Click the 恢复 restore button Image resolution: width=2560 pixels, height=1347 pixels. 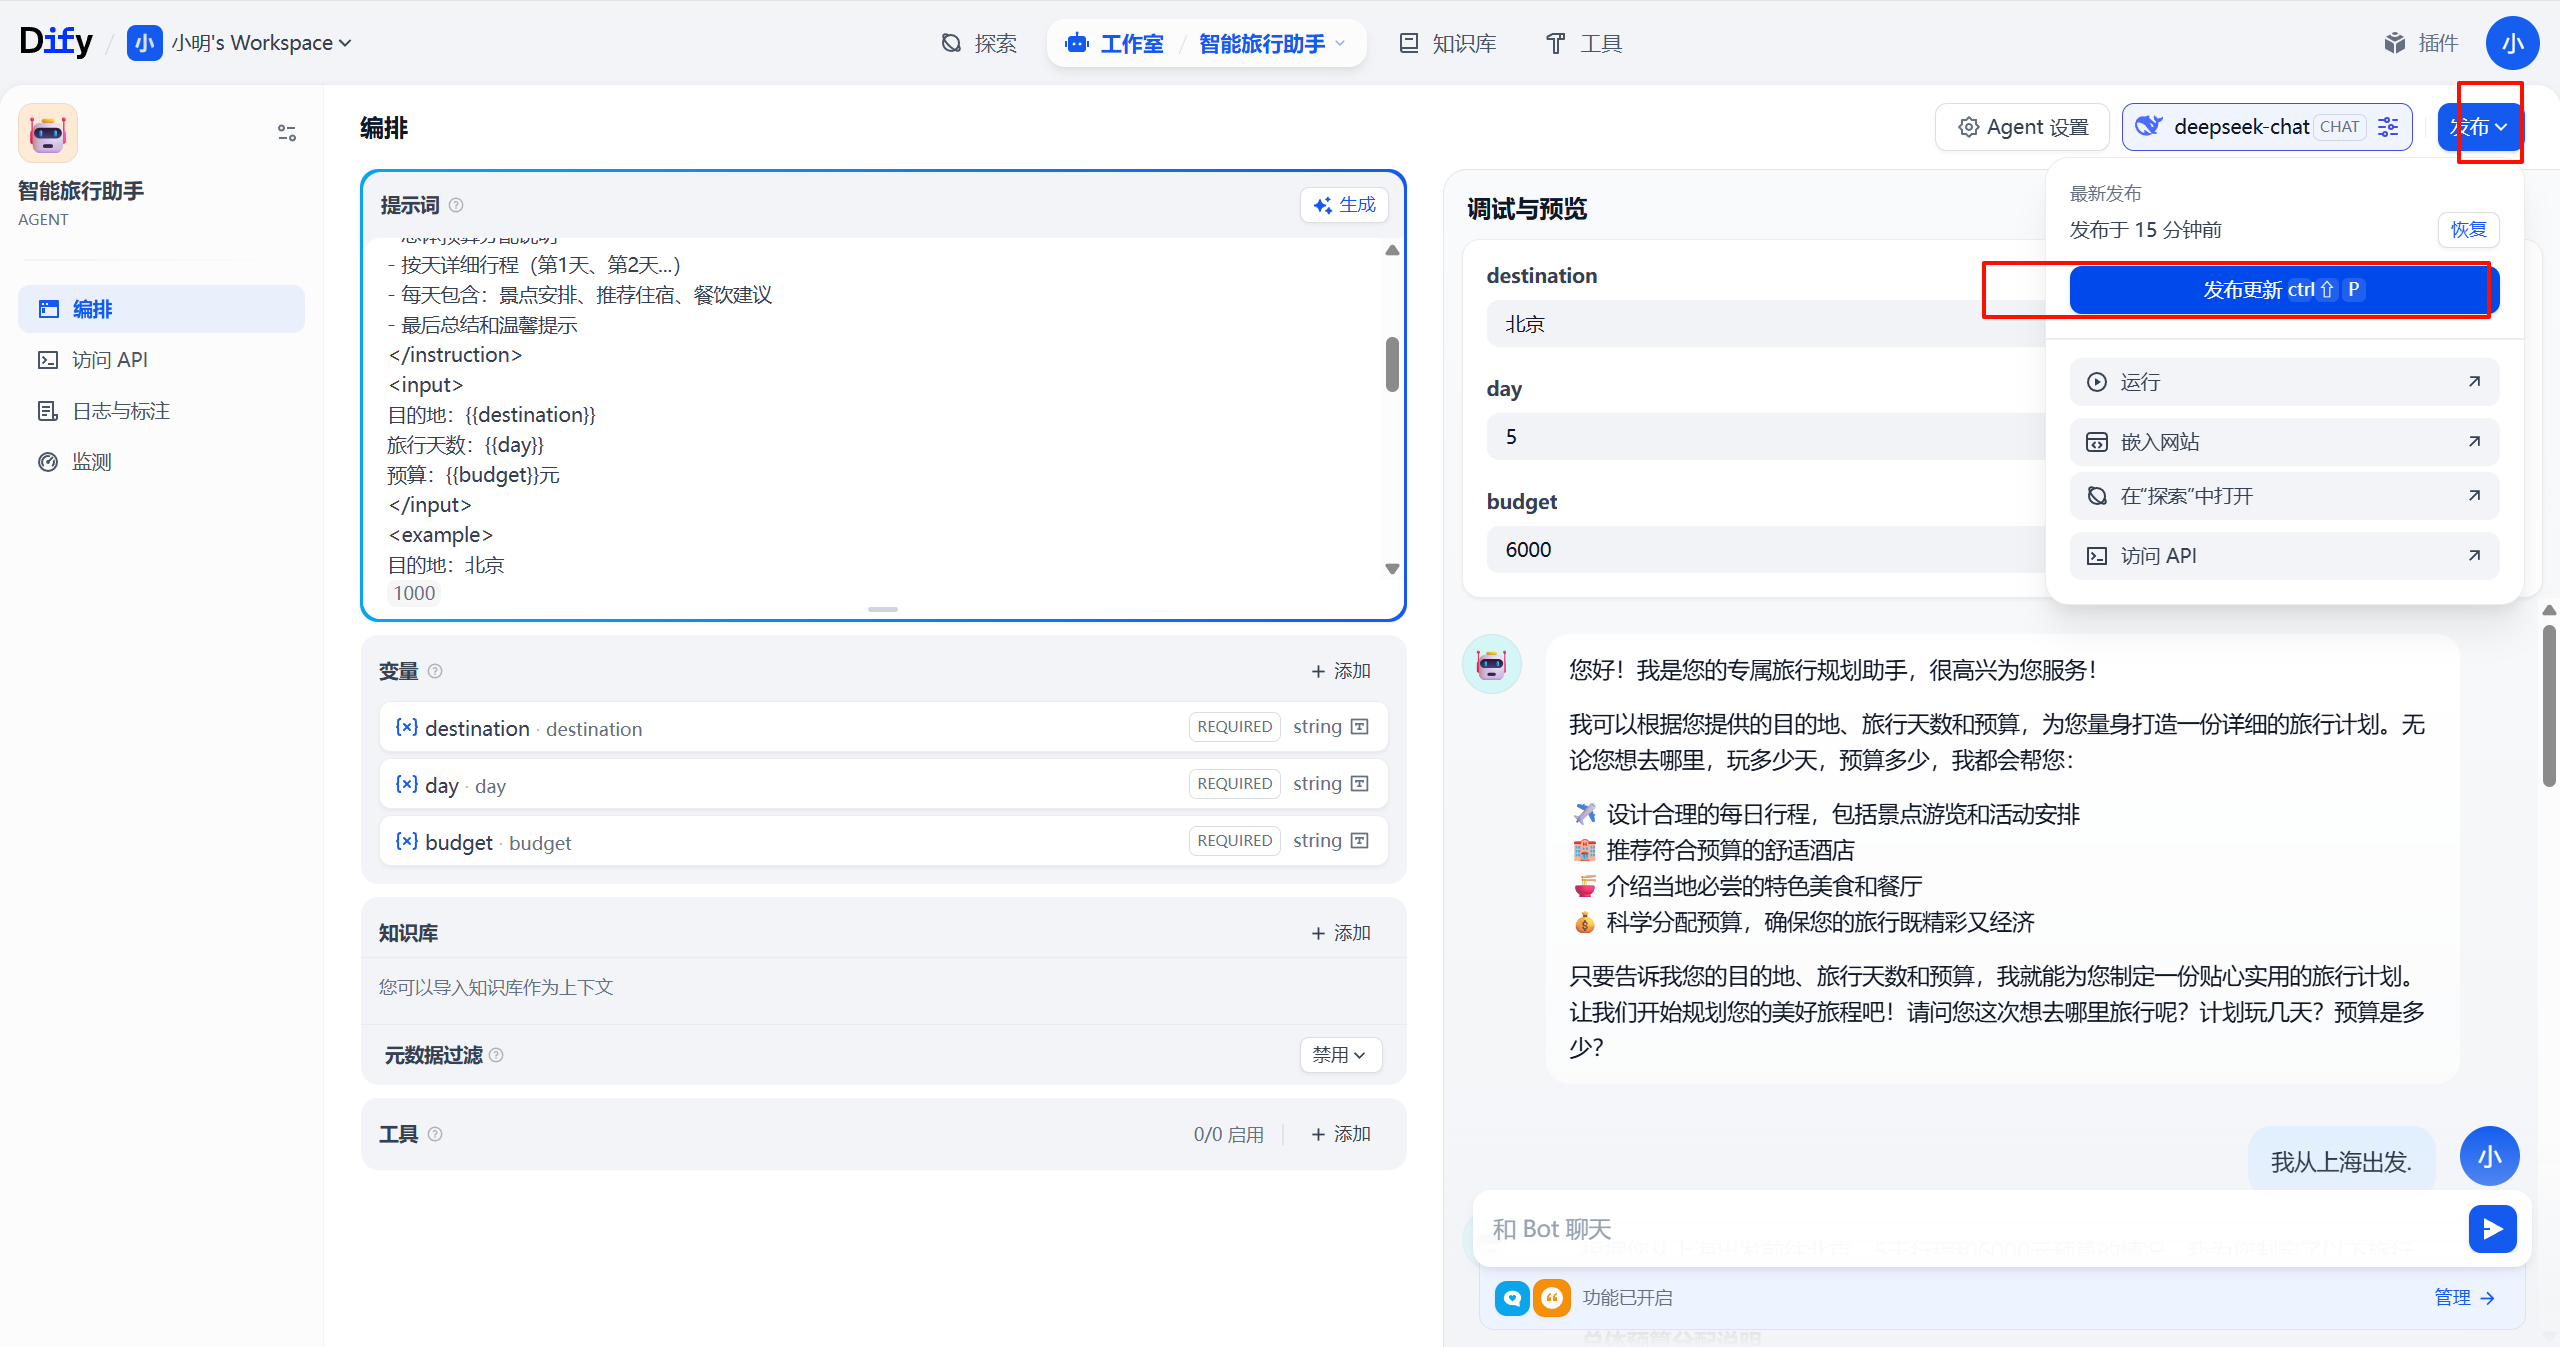[2468, 230]
